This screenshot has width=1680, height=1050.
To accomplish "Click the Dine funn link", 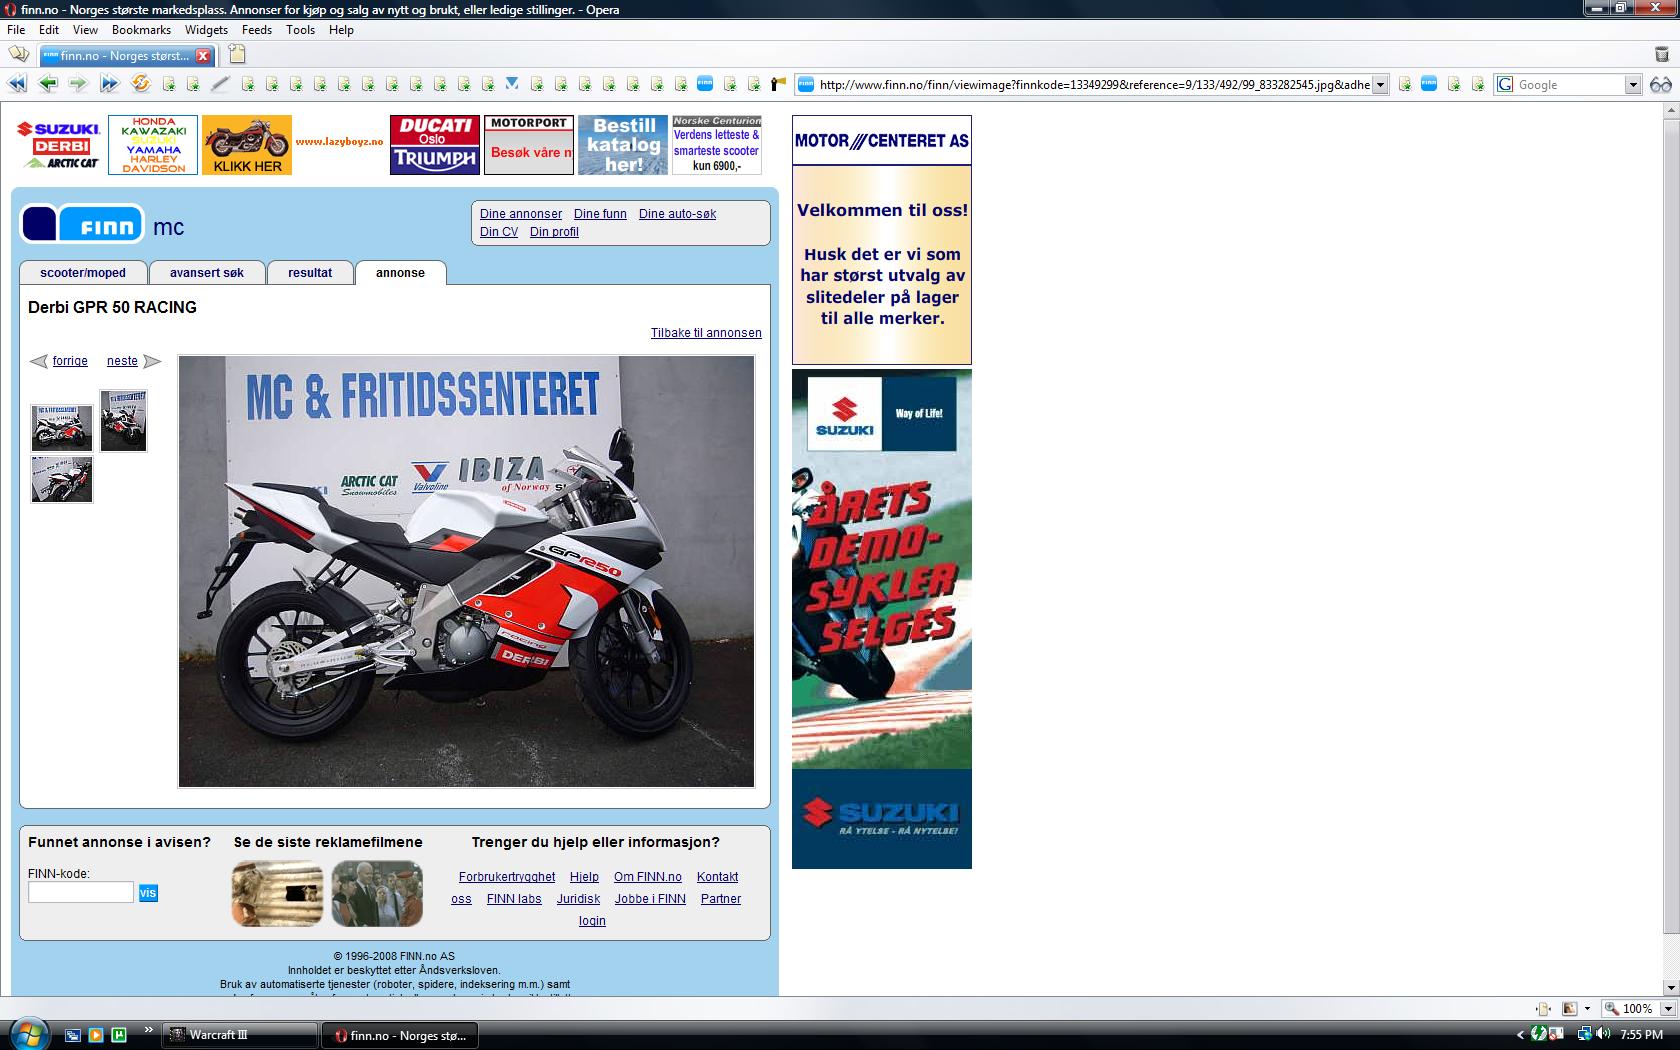I will pos(600,214).
